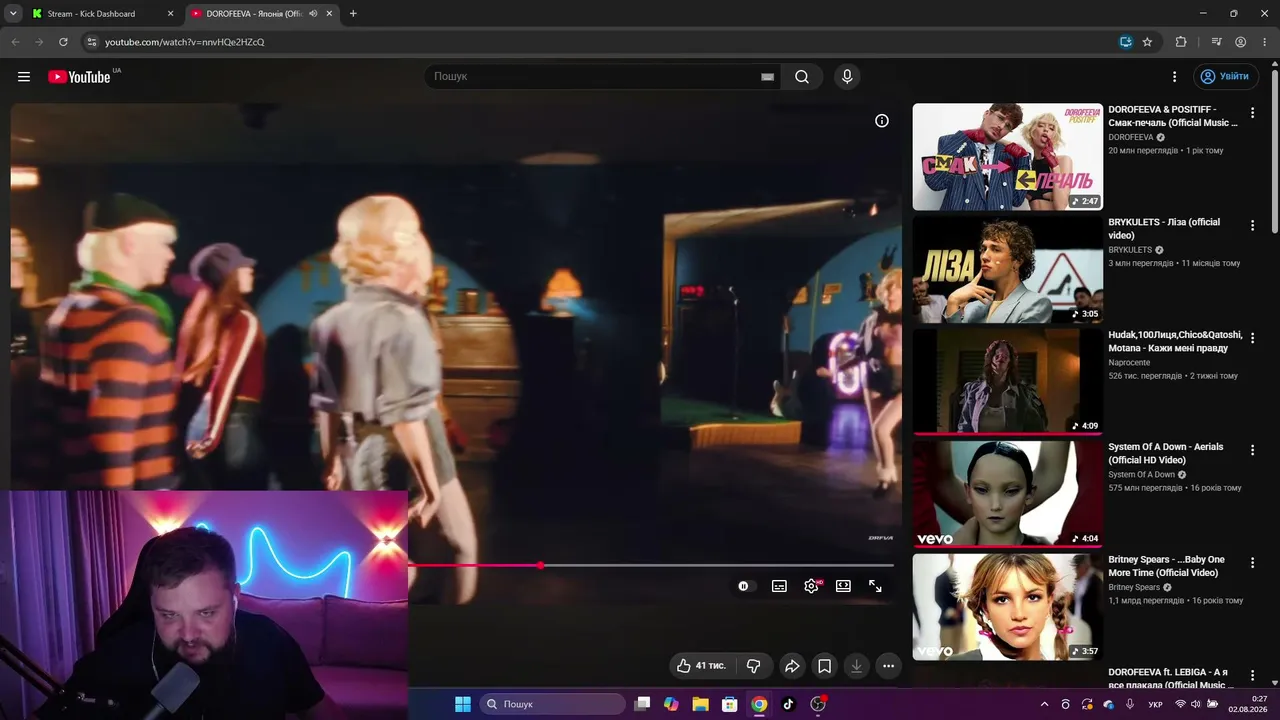Open options for BRYKULETS Ліза video
The image size is (1280, 720).
[x=1252, y=225]
